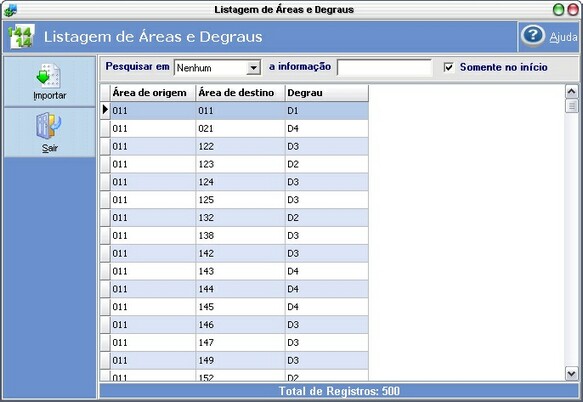Select destino cell 124

(240, 182)
